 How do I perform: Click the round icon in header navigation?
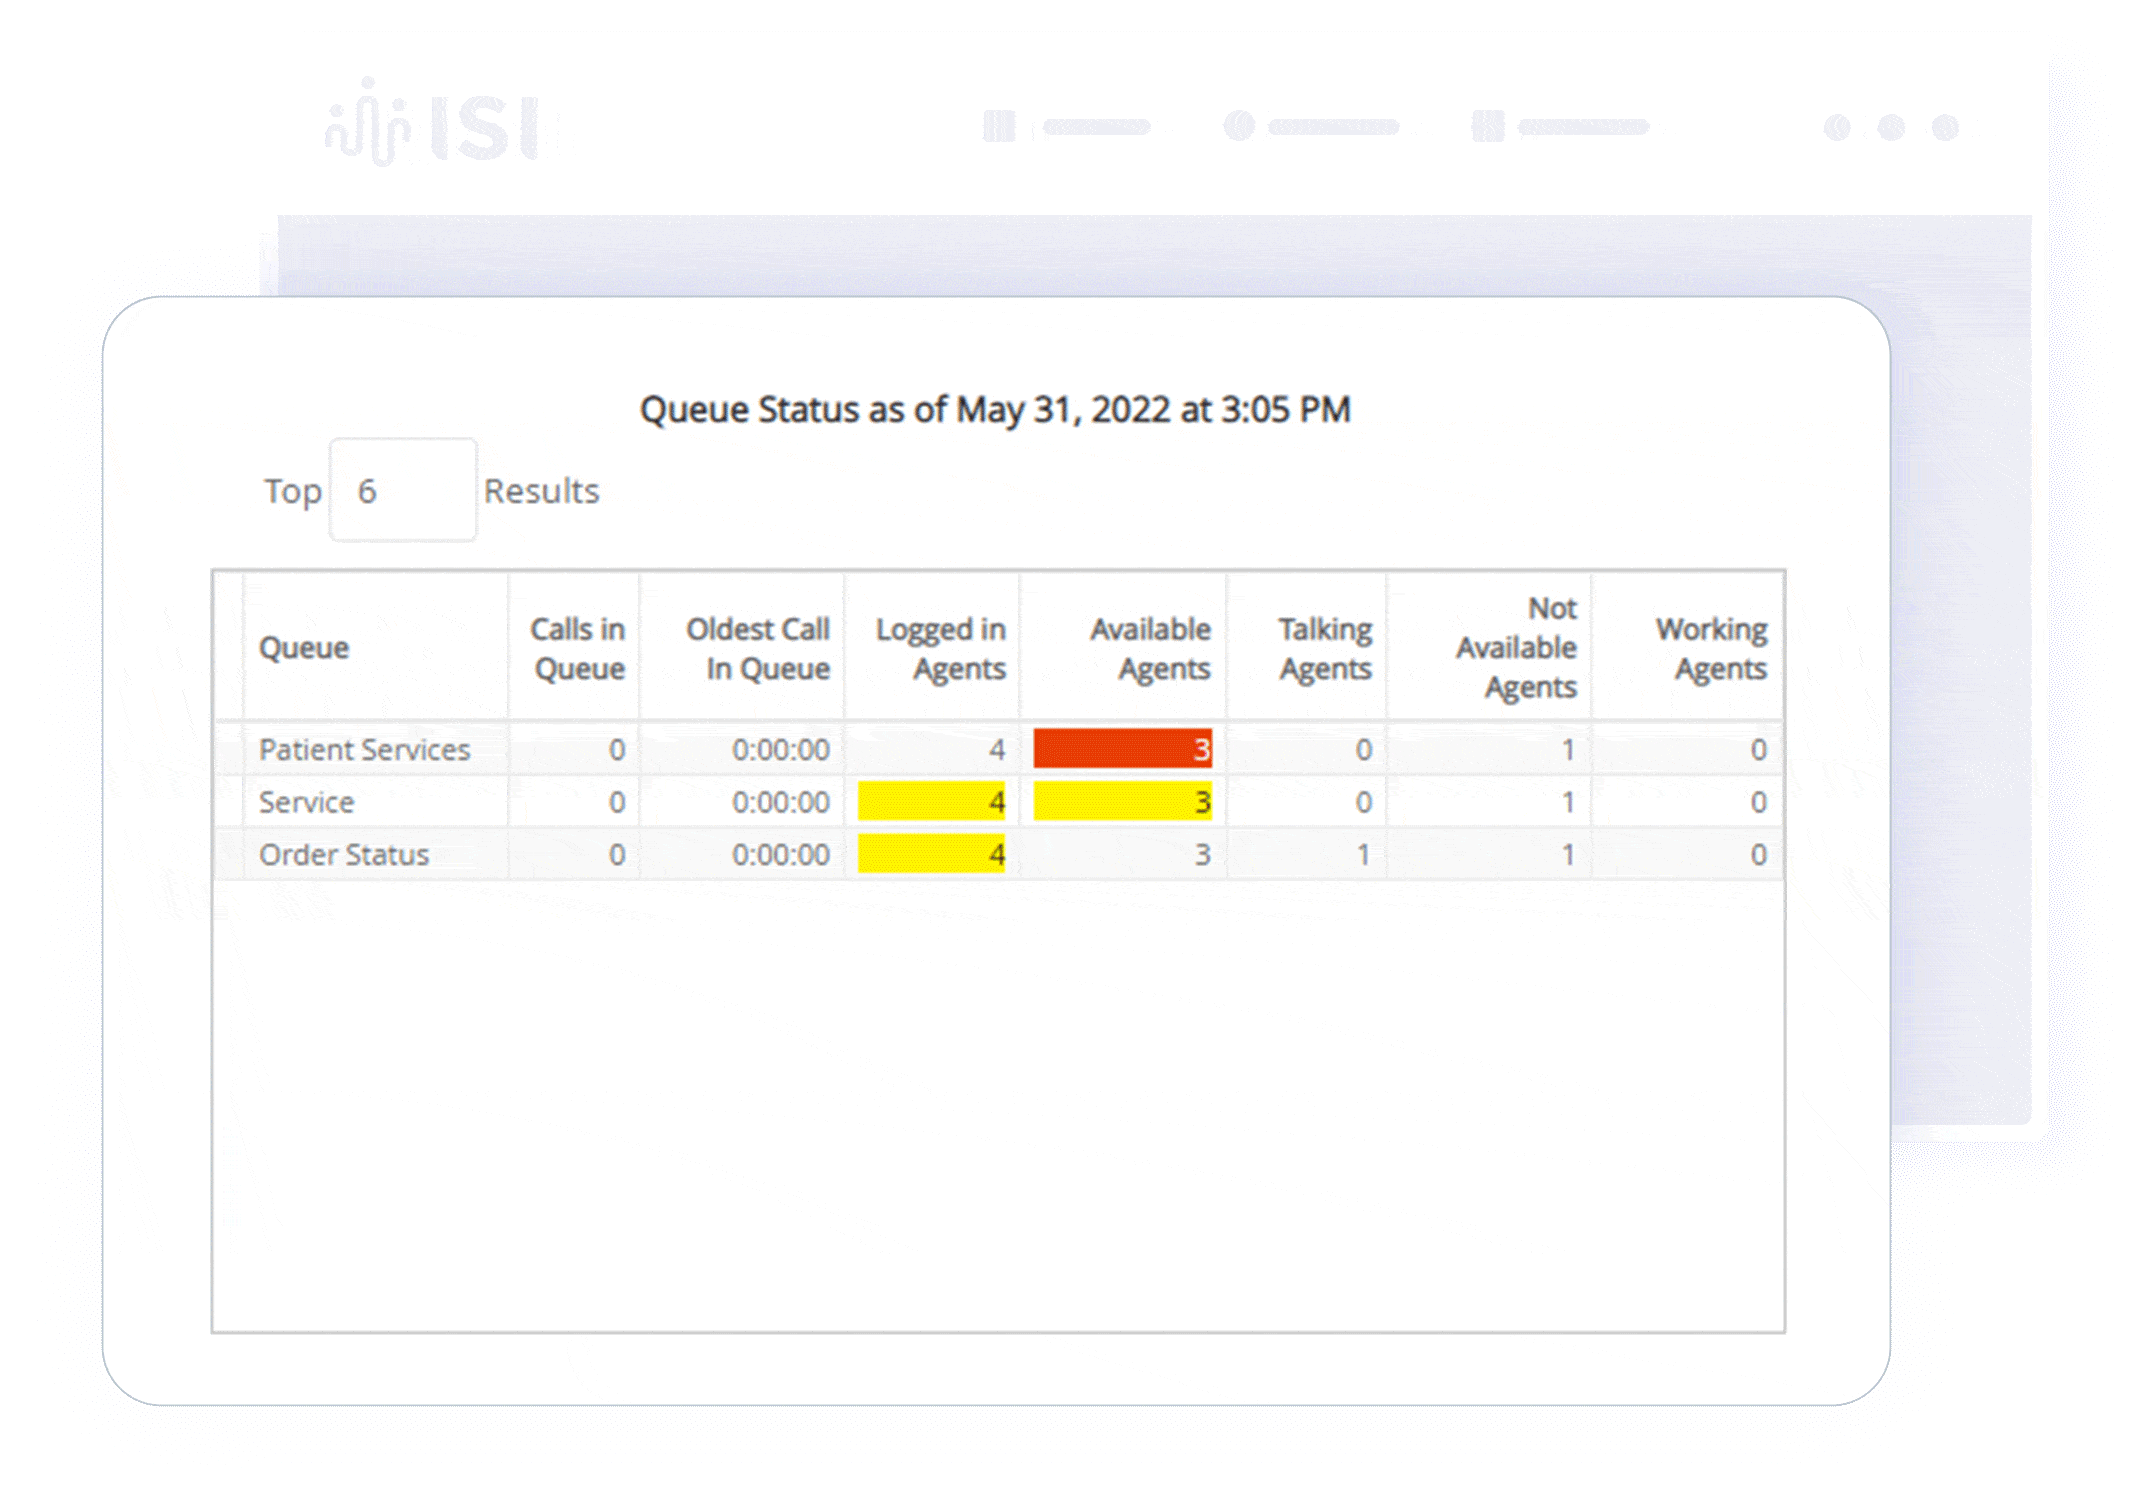pos(1239,126)
